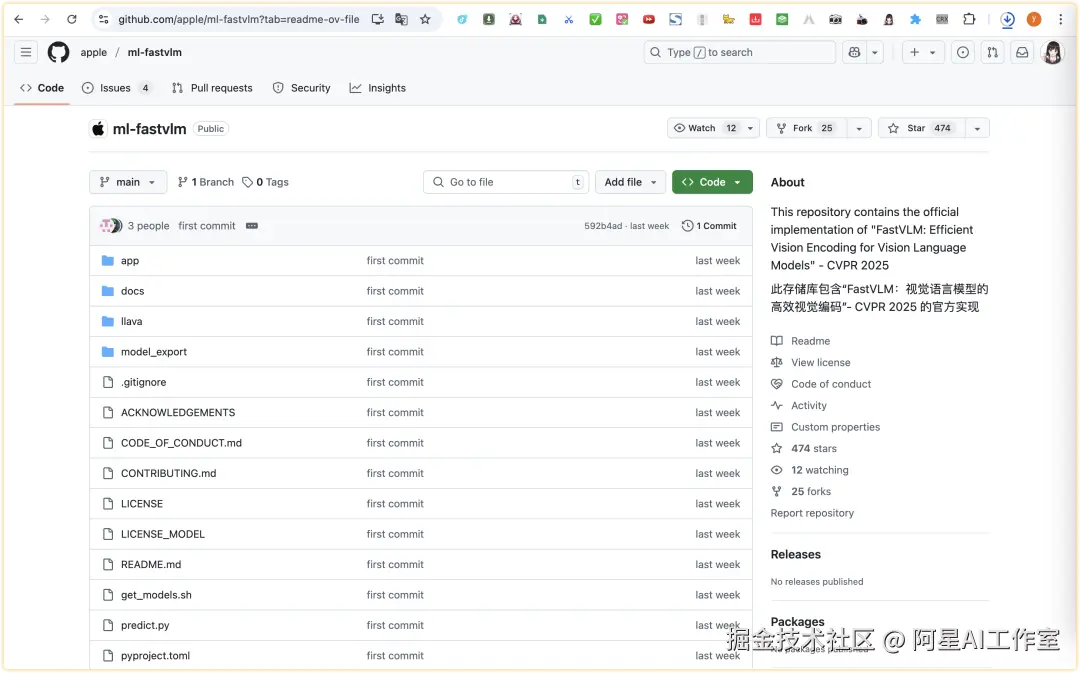Switch to the Insights tab
The height and width of the screenshot is (673, 1080).
pyautogui.click(x=377, y=88)
